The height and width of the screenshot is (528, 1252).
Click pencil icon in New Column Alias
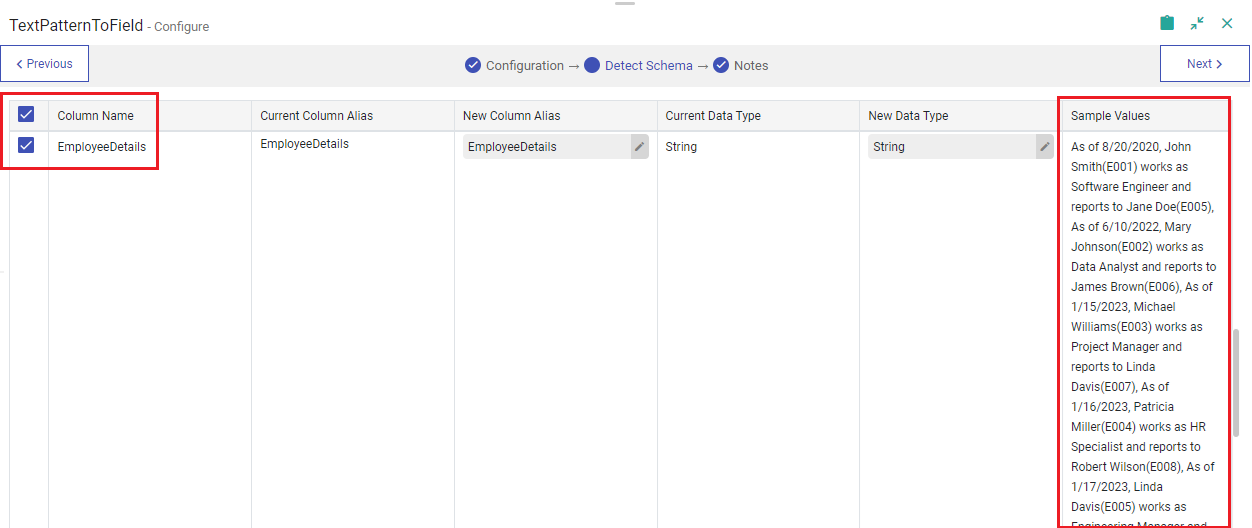(x=639, y=147)
